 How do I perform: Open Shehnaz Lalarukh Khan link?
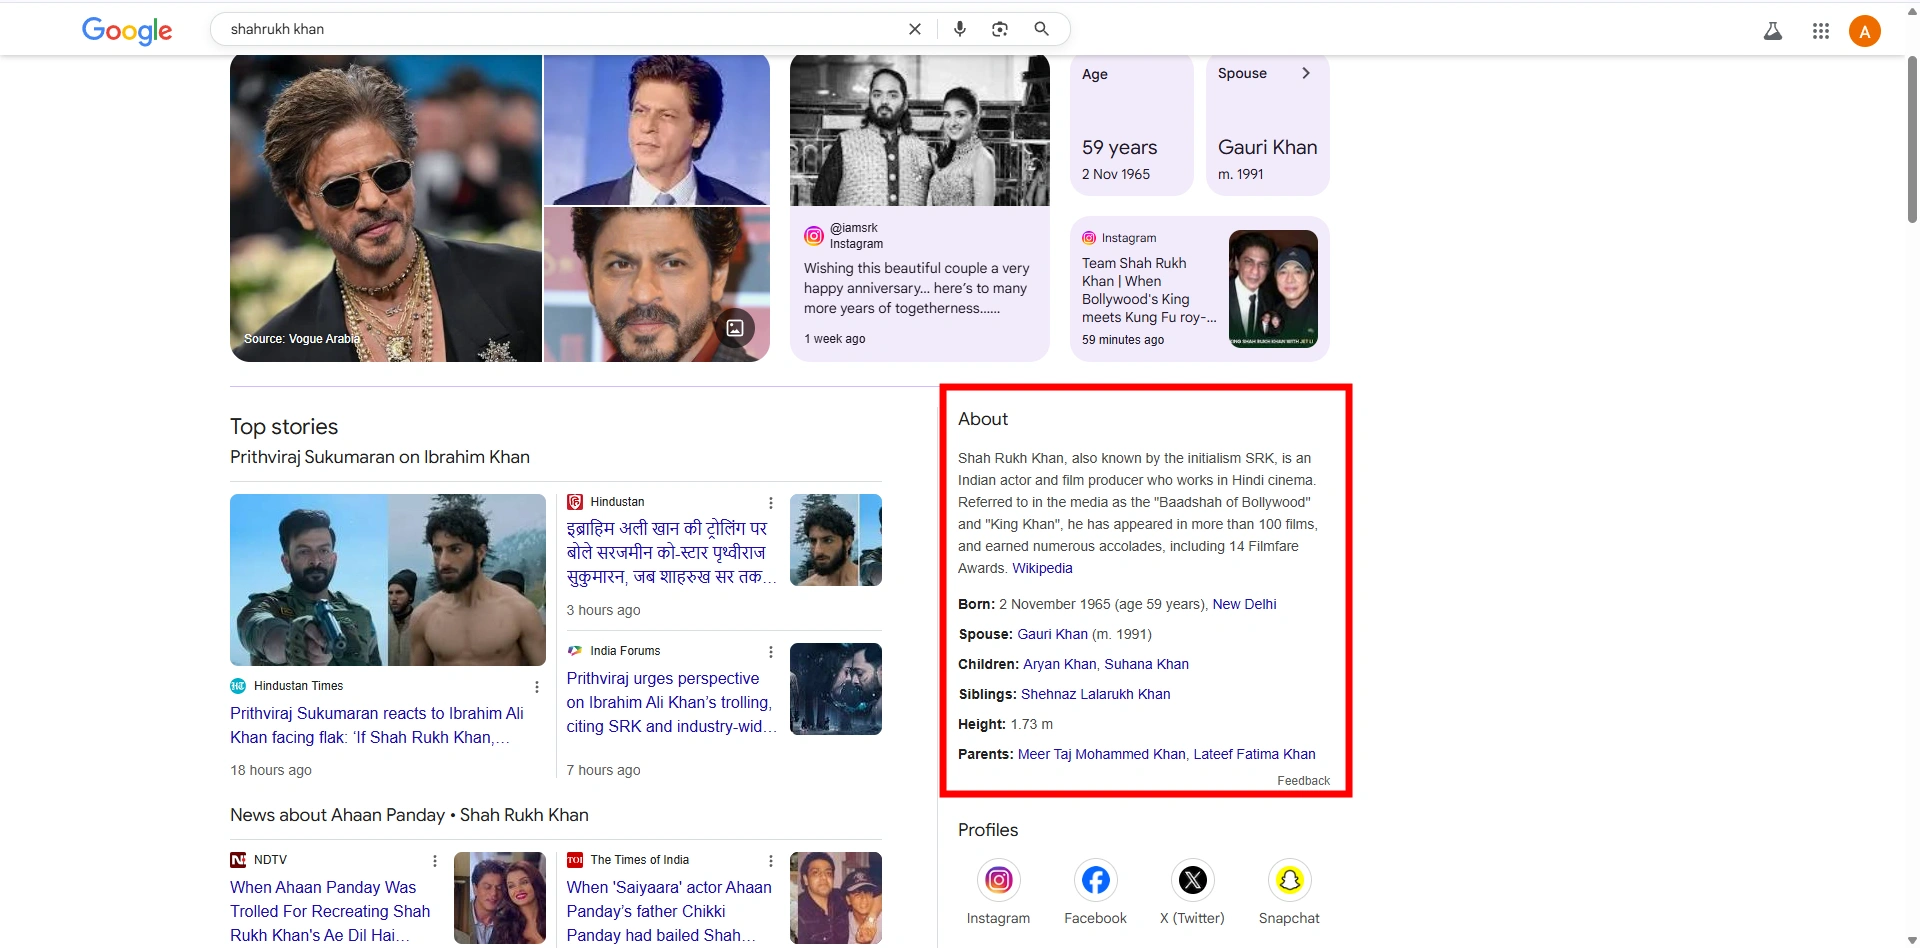pos(1095,694)
